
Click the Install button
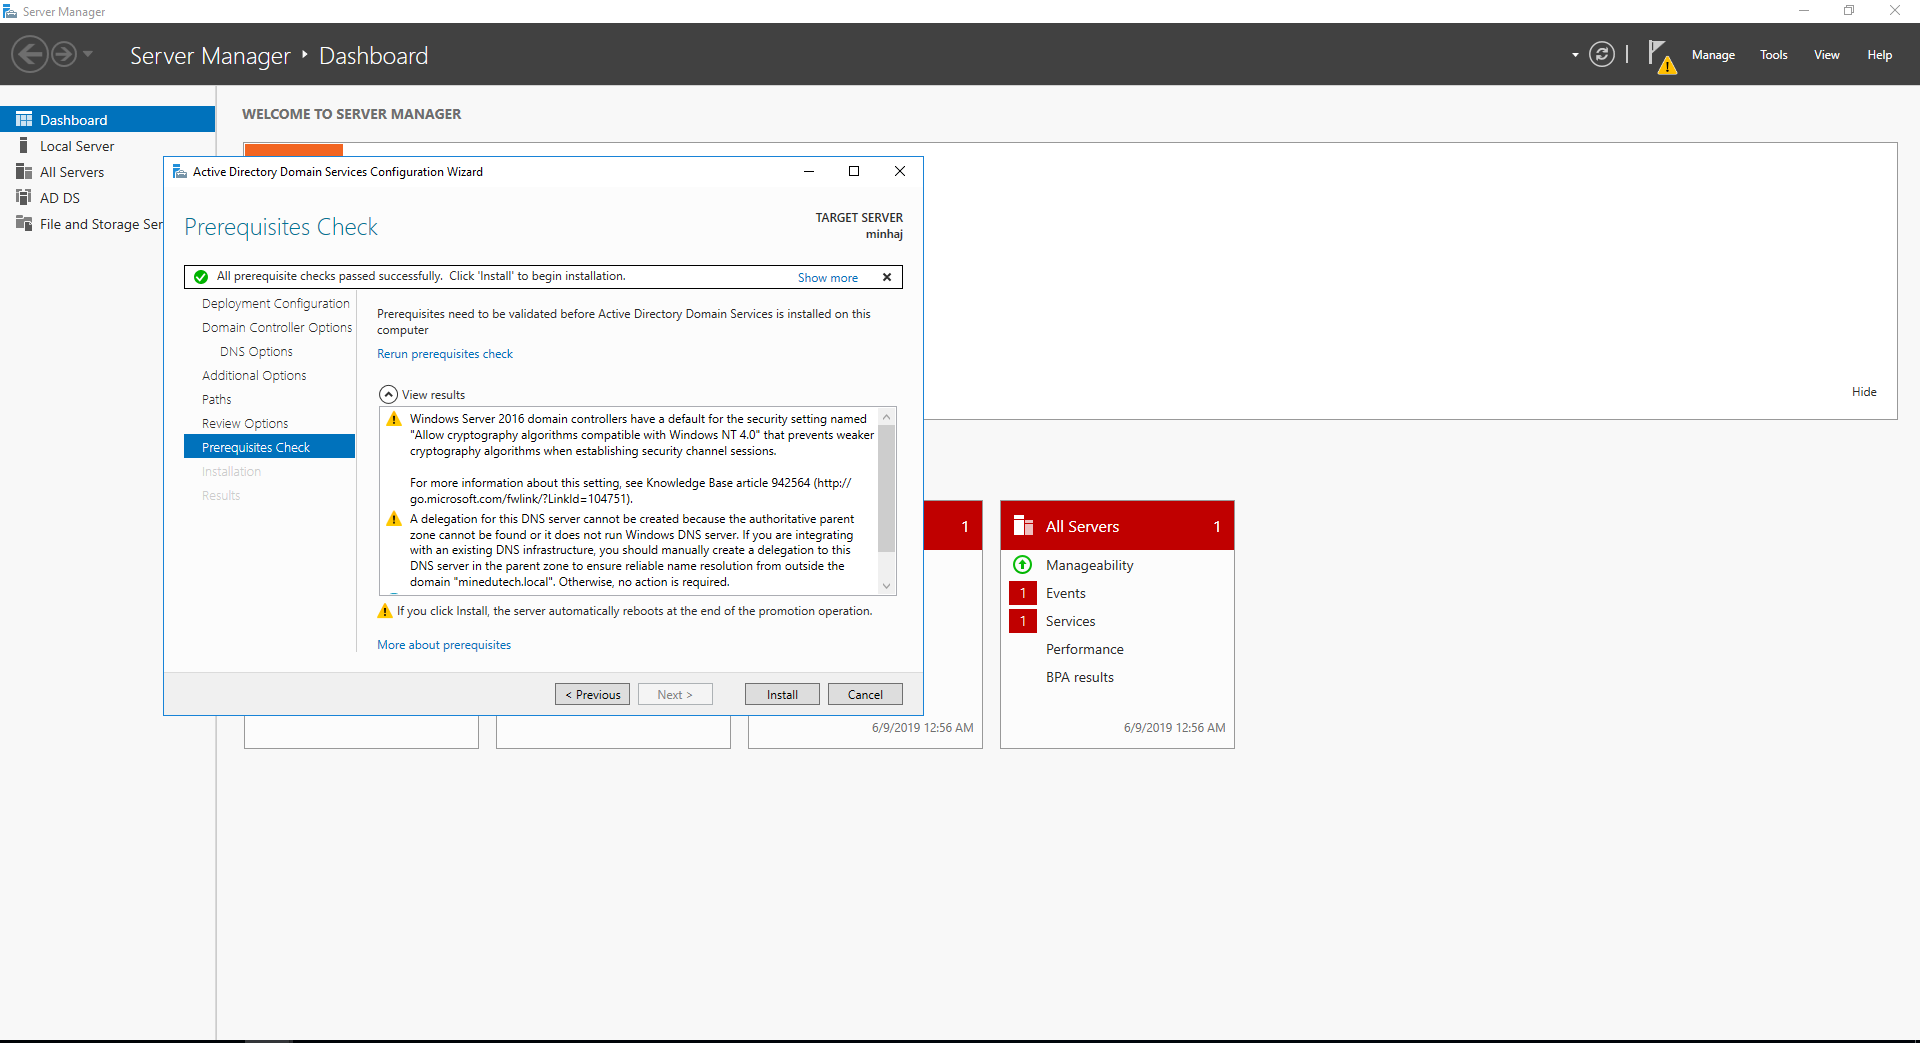781,695
